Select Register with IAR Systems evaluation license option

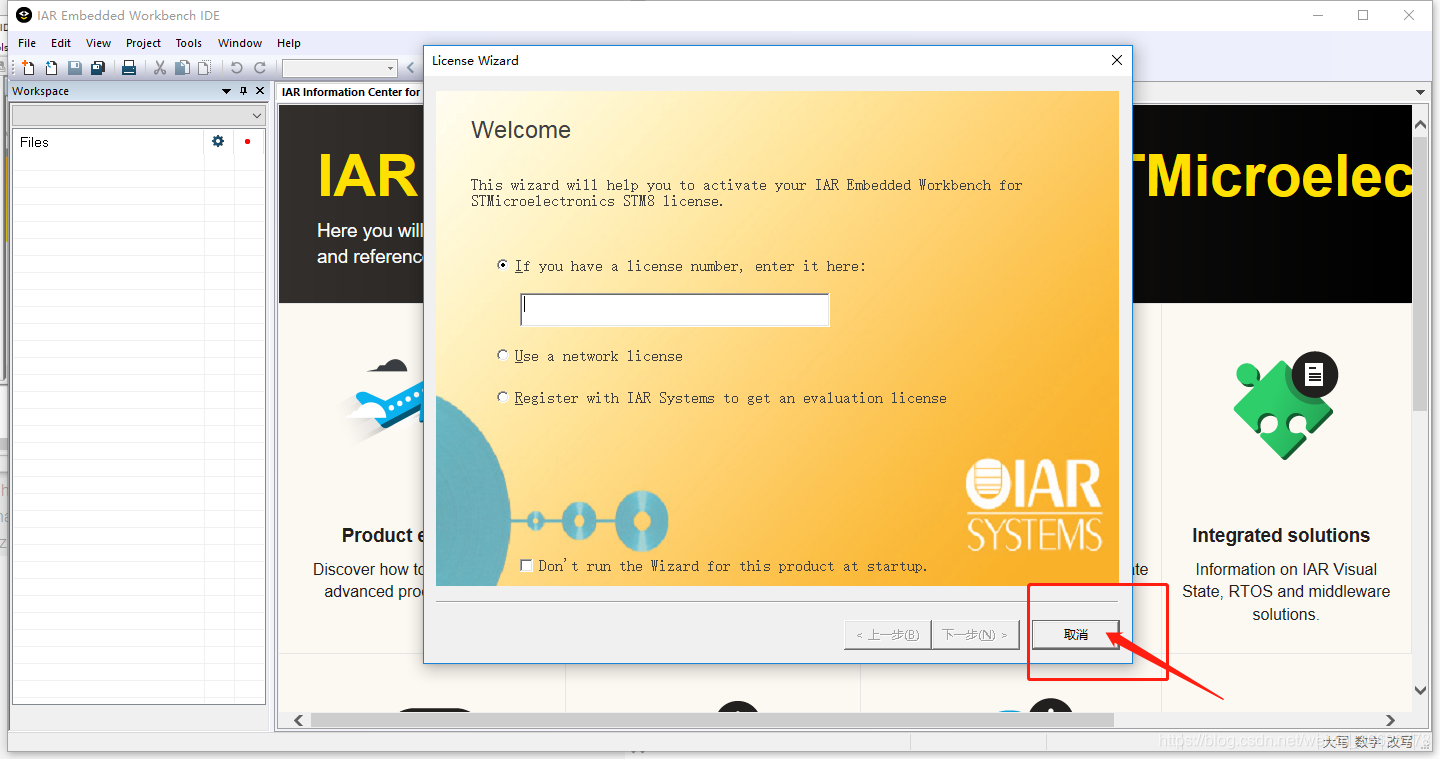click(503, 397)
